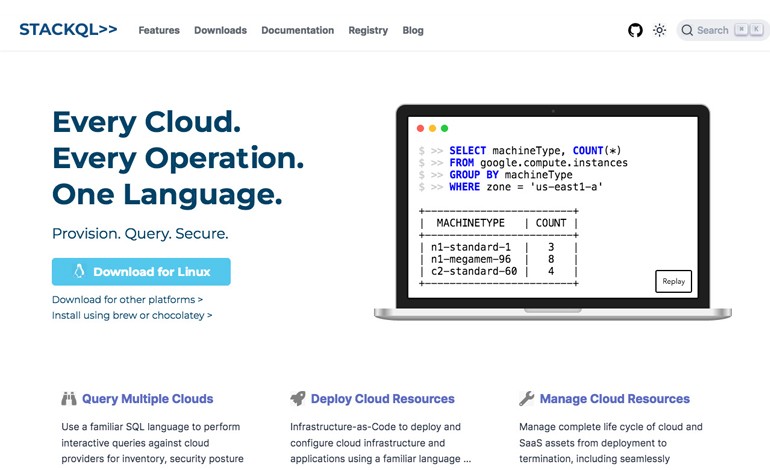
Task: Open the Blog menu item
Action: pyautogui.click(x=413, y=30)
